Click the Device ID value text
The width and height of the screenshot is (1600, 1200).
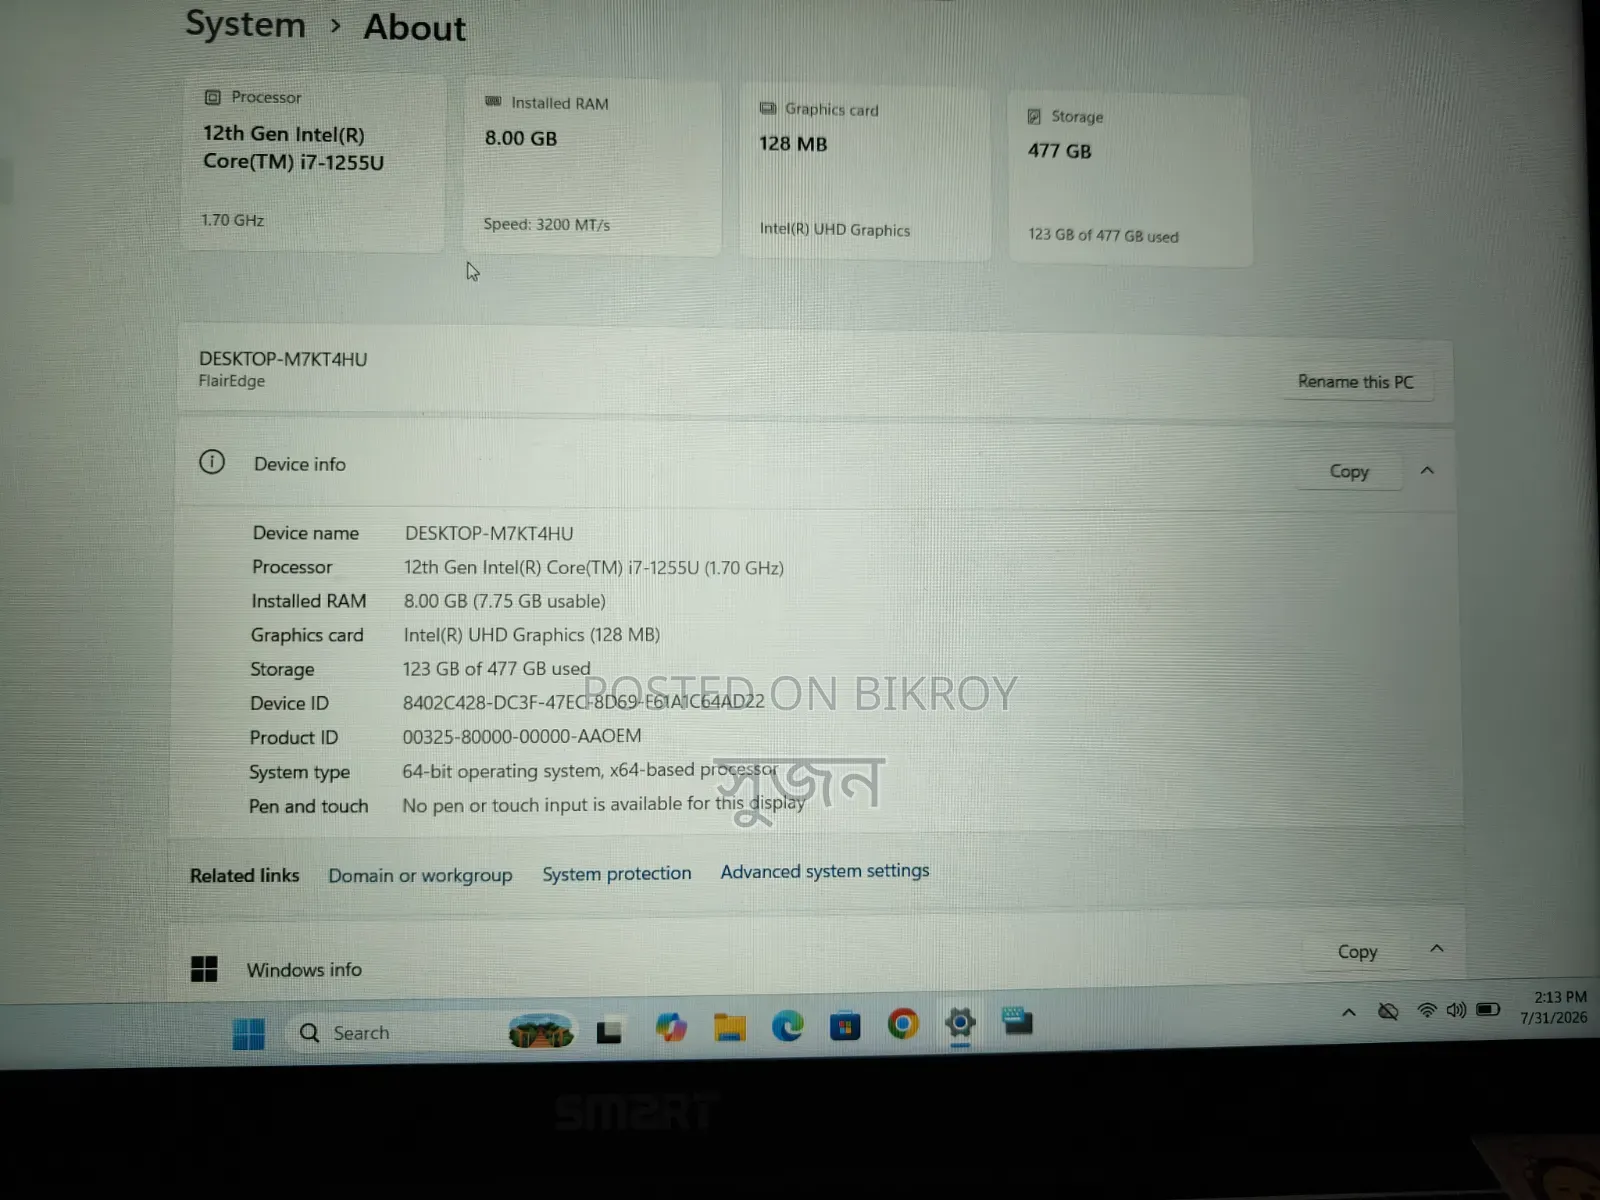(583, 702)
